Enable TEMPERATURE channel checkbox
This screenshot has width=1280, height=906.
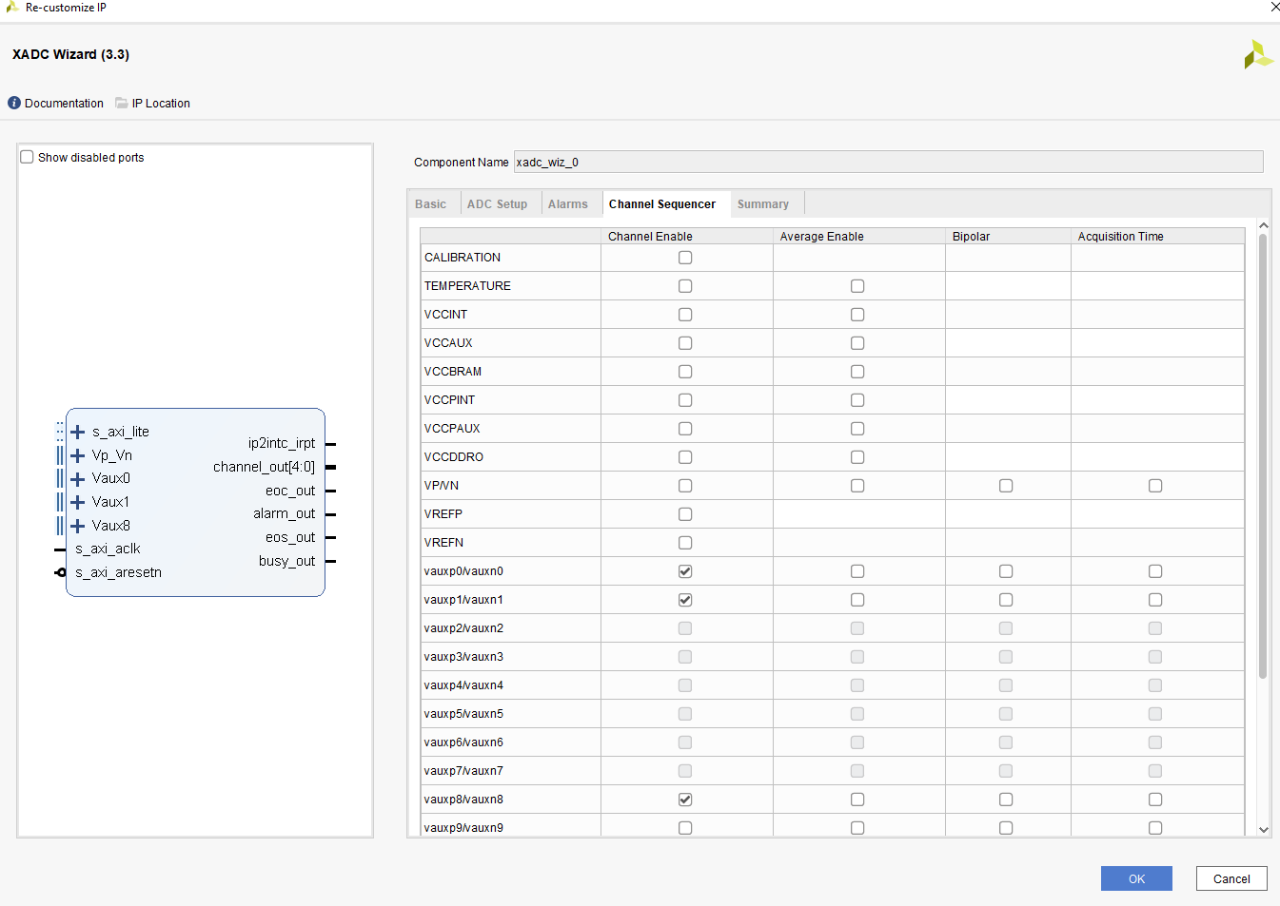point(685,286)
